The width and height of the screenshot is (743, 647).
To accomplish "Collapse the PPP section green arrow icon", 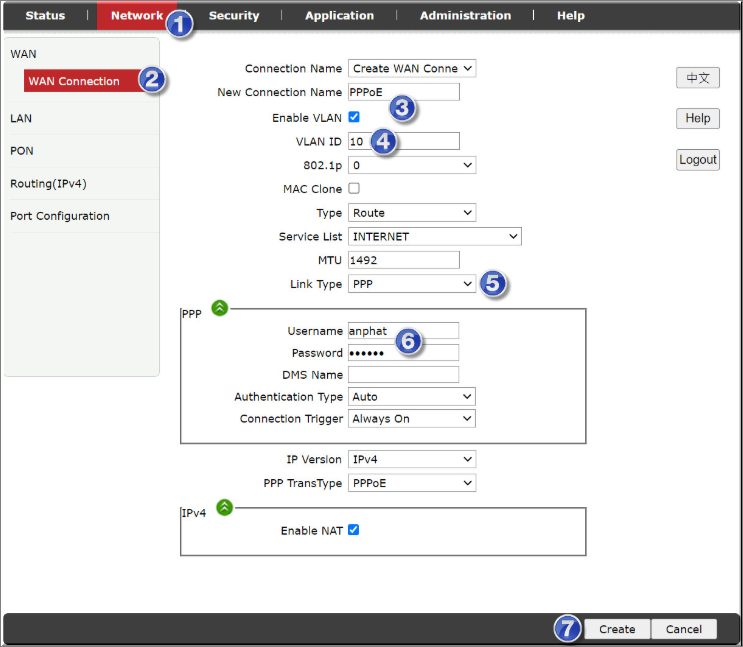I will (220, 308).
